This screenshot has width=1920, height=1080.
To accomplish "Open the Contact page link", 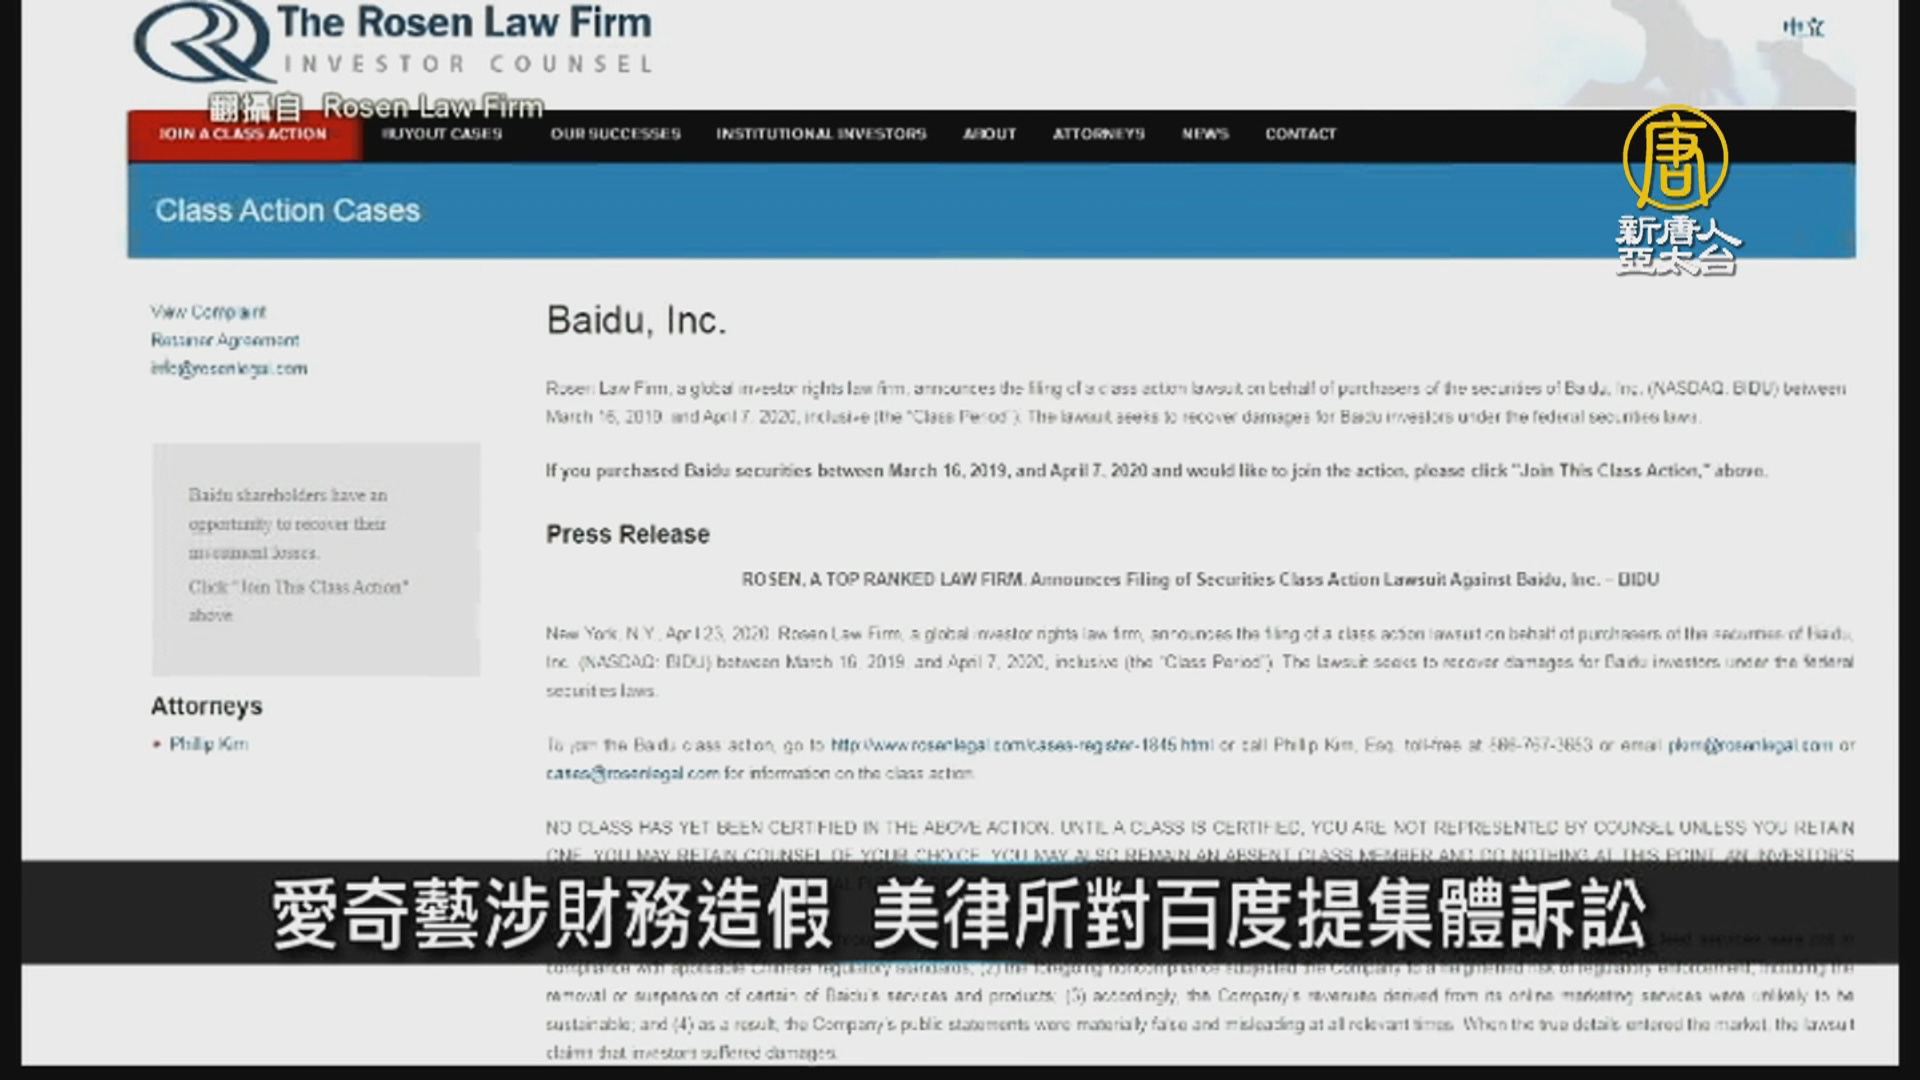I will (1300, 134).
